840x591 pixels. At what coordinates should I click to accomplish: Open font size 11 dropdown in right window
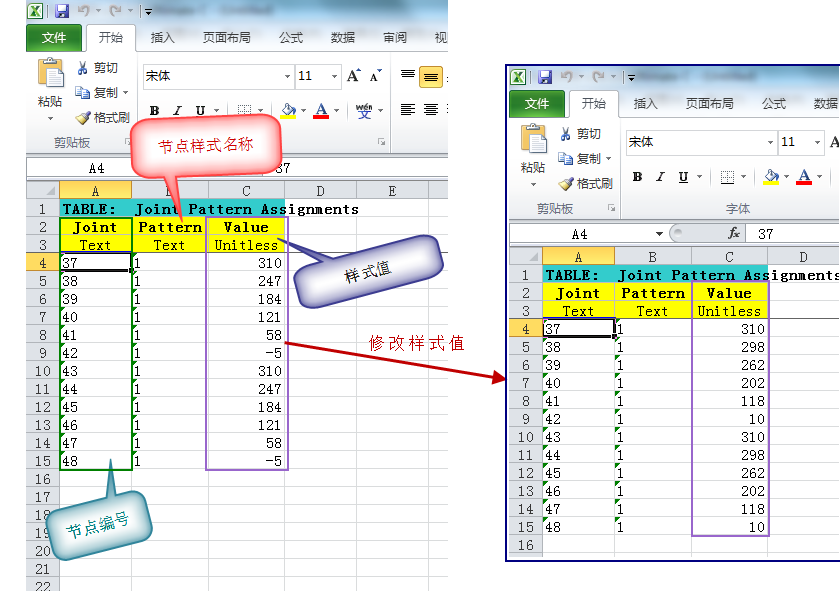pos(816,142)
